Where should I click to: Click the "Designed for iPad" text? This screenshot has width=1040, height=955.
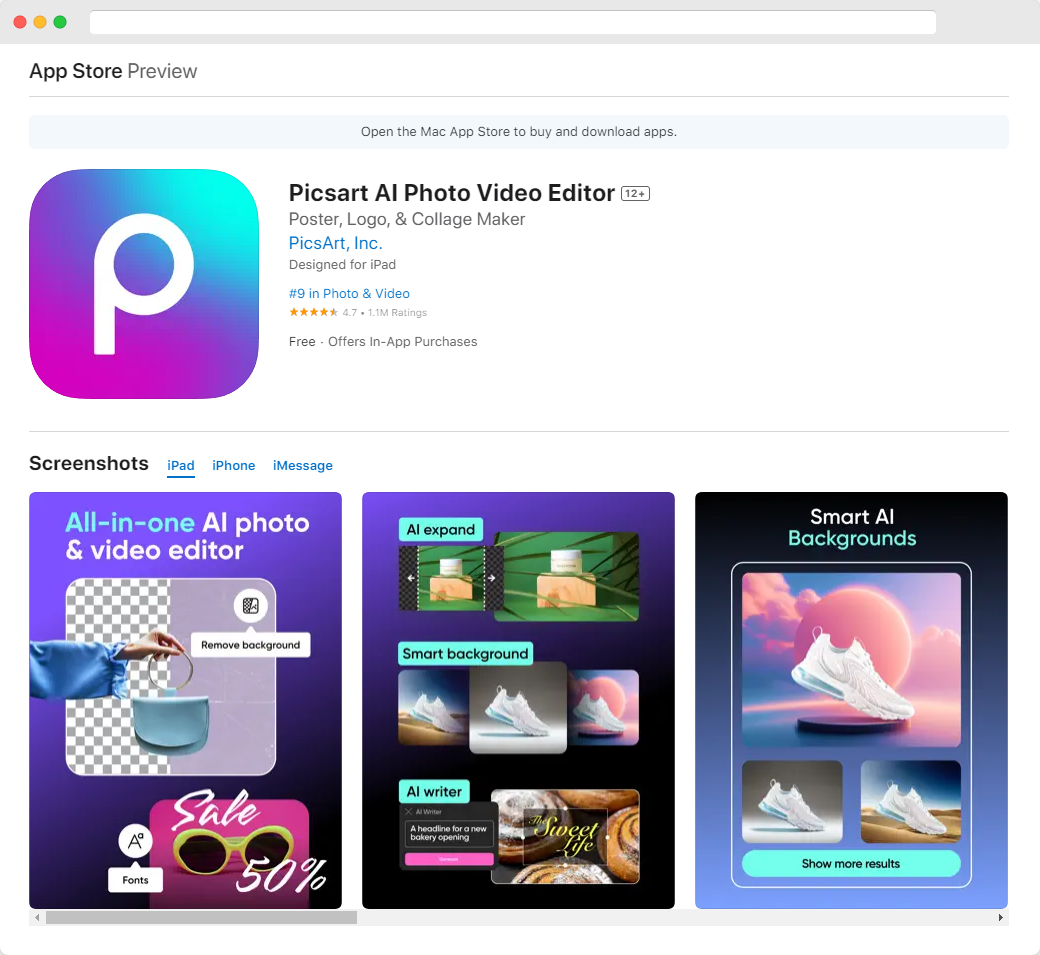(x=342, y=265)
